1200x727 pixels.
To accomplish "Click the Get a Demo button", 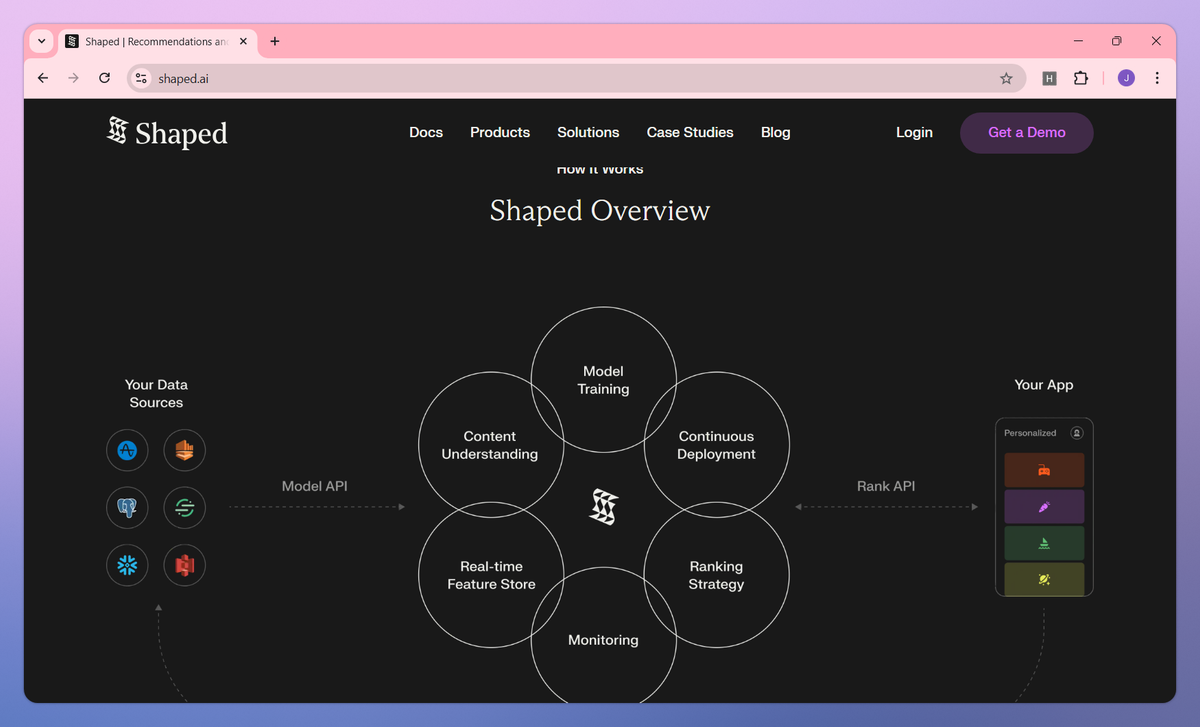I will 1027,132.
